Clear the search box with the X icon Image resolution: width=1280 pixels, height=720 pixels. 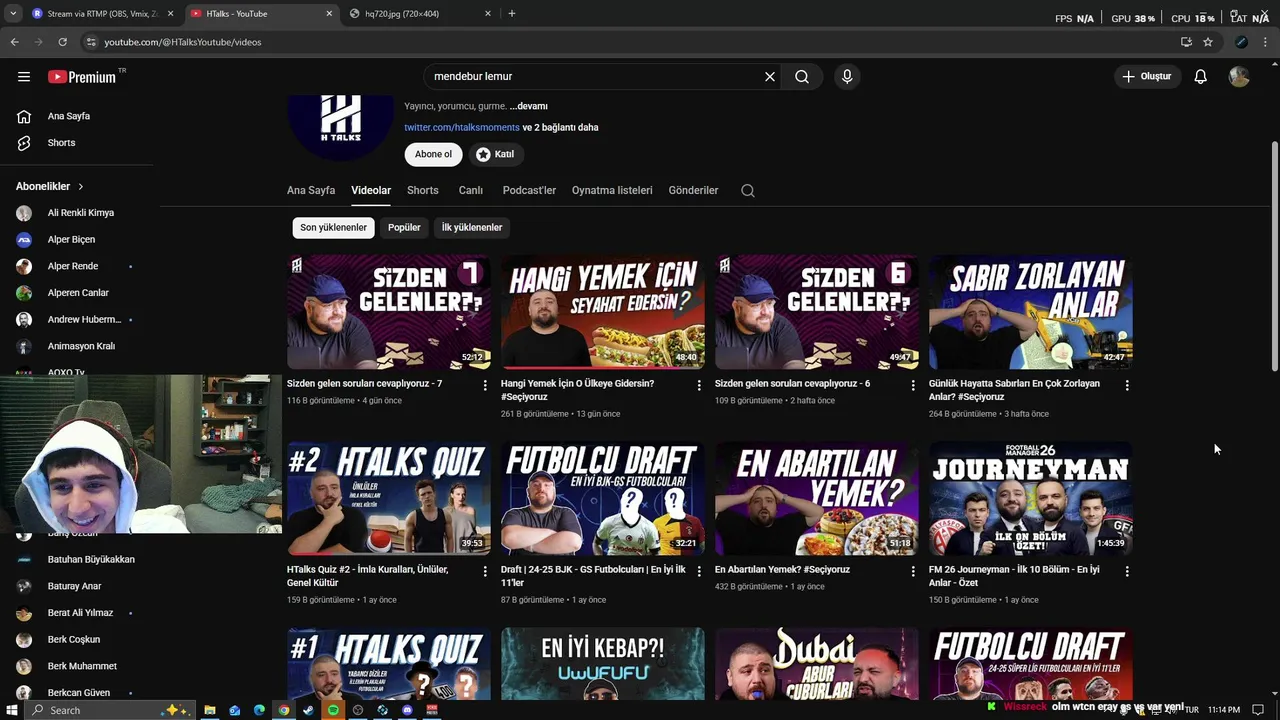click(x=770, y=76)
